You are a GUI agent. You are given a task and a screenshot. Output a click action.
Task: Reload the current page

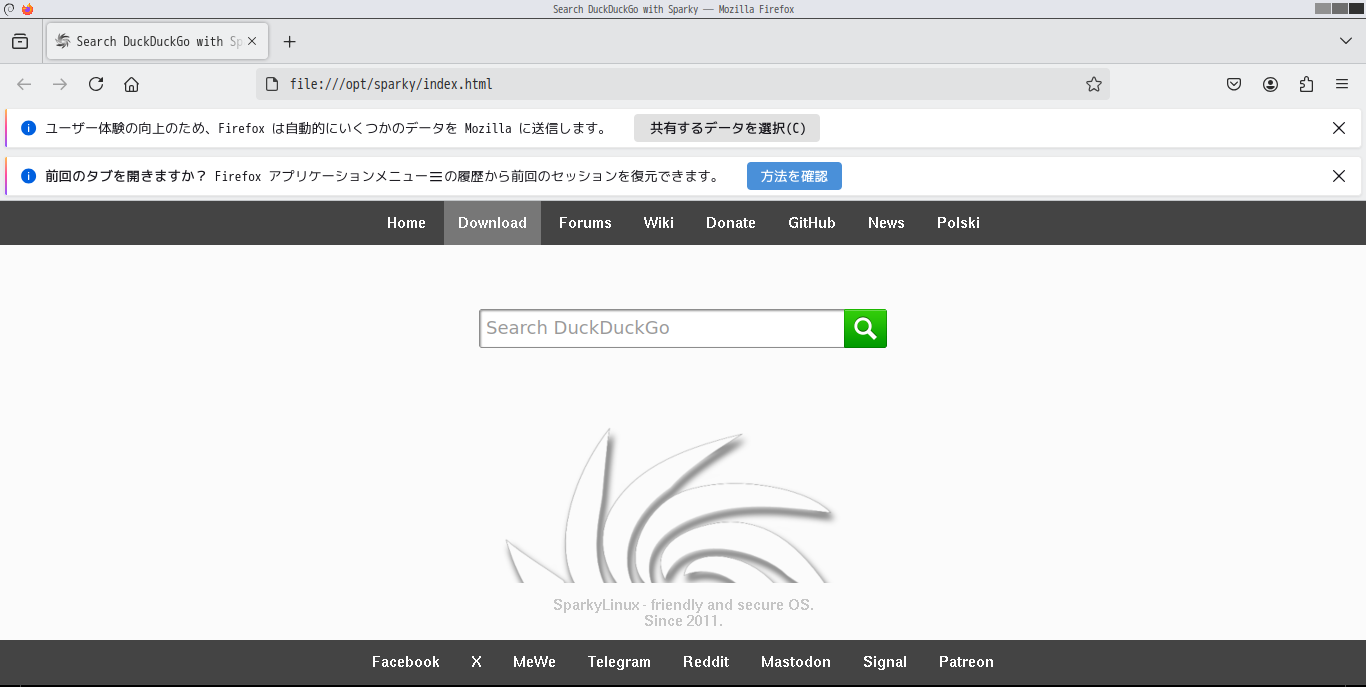tap(96, 84)
